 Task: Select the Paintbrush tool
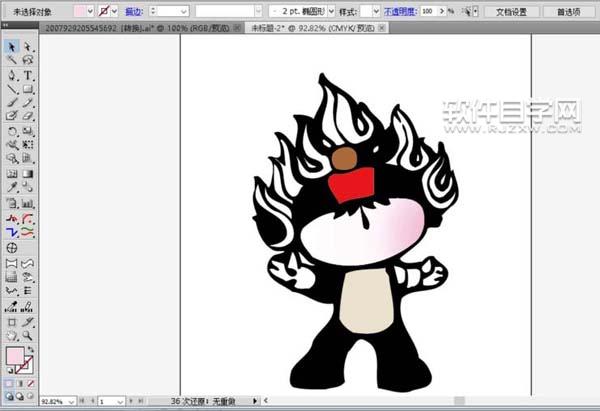(x=12, y=102)
